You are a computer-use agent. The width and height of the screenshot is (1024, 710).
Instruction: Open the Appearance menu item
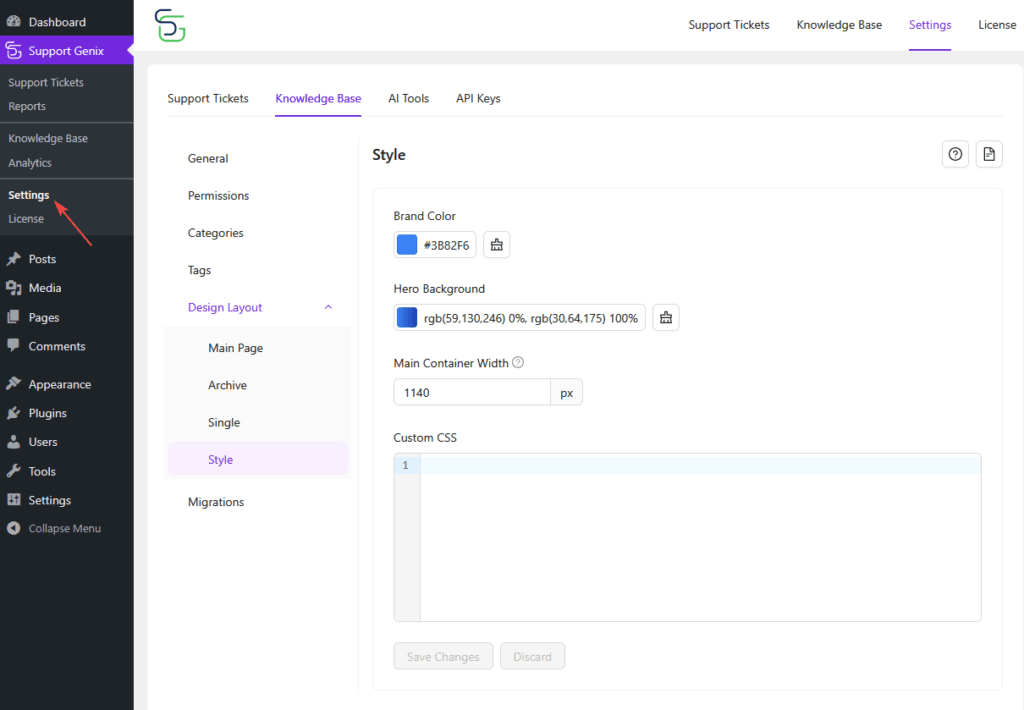point(67,384)
